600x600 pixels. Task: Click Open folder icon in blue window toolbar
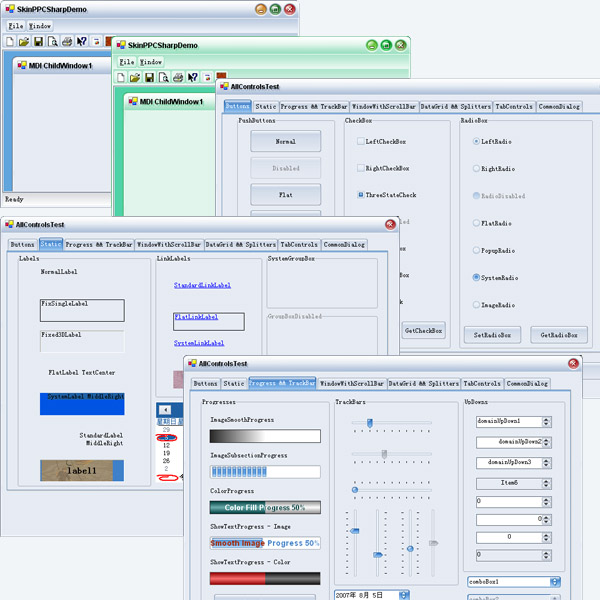tap(24, 42)
